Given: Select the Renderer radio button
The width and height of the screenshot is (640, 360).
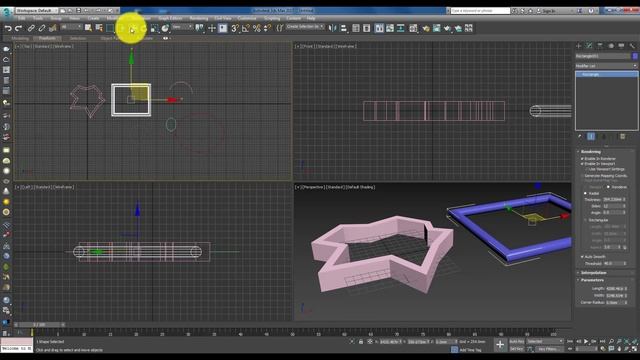Looking at the screenshot, I should (608, 187).
